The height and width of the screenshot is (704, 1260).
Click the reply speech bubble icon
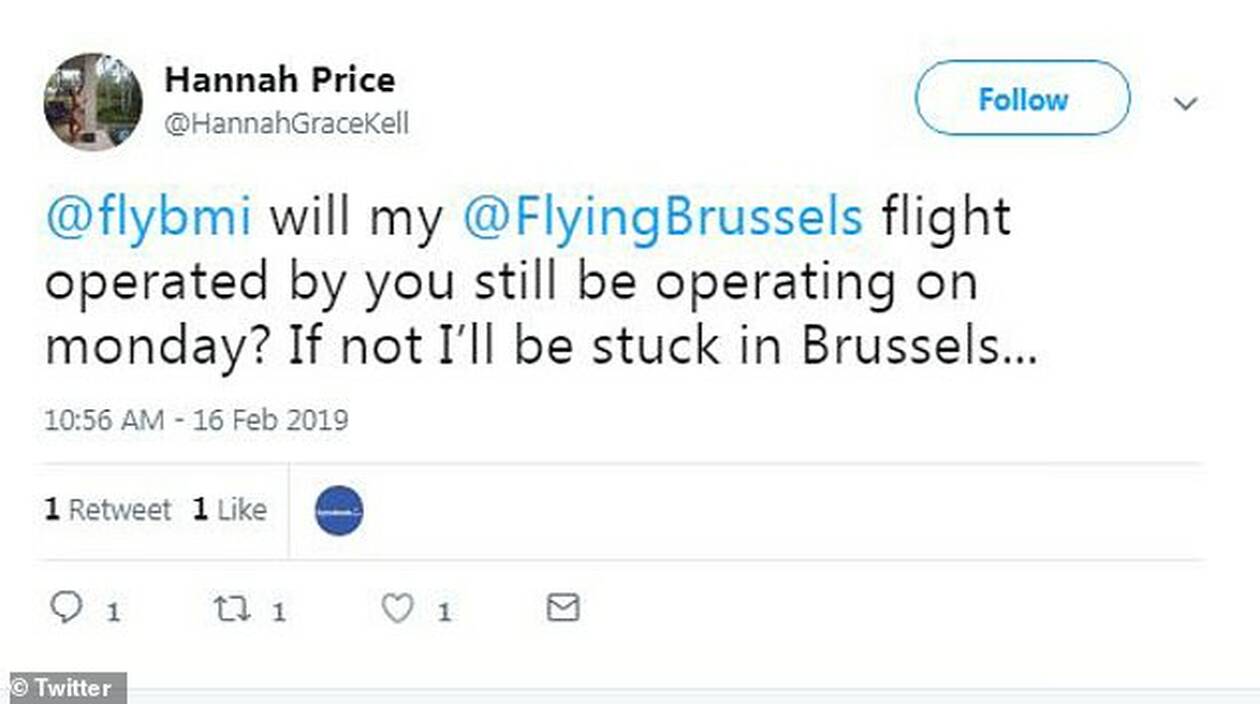click(x=66, y=608)
